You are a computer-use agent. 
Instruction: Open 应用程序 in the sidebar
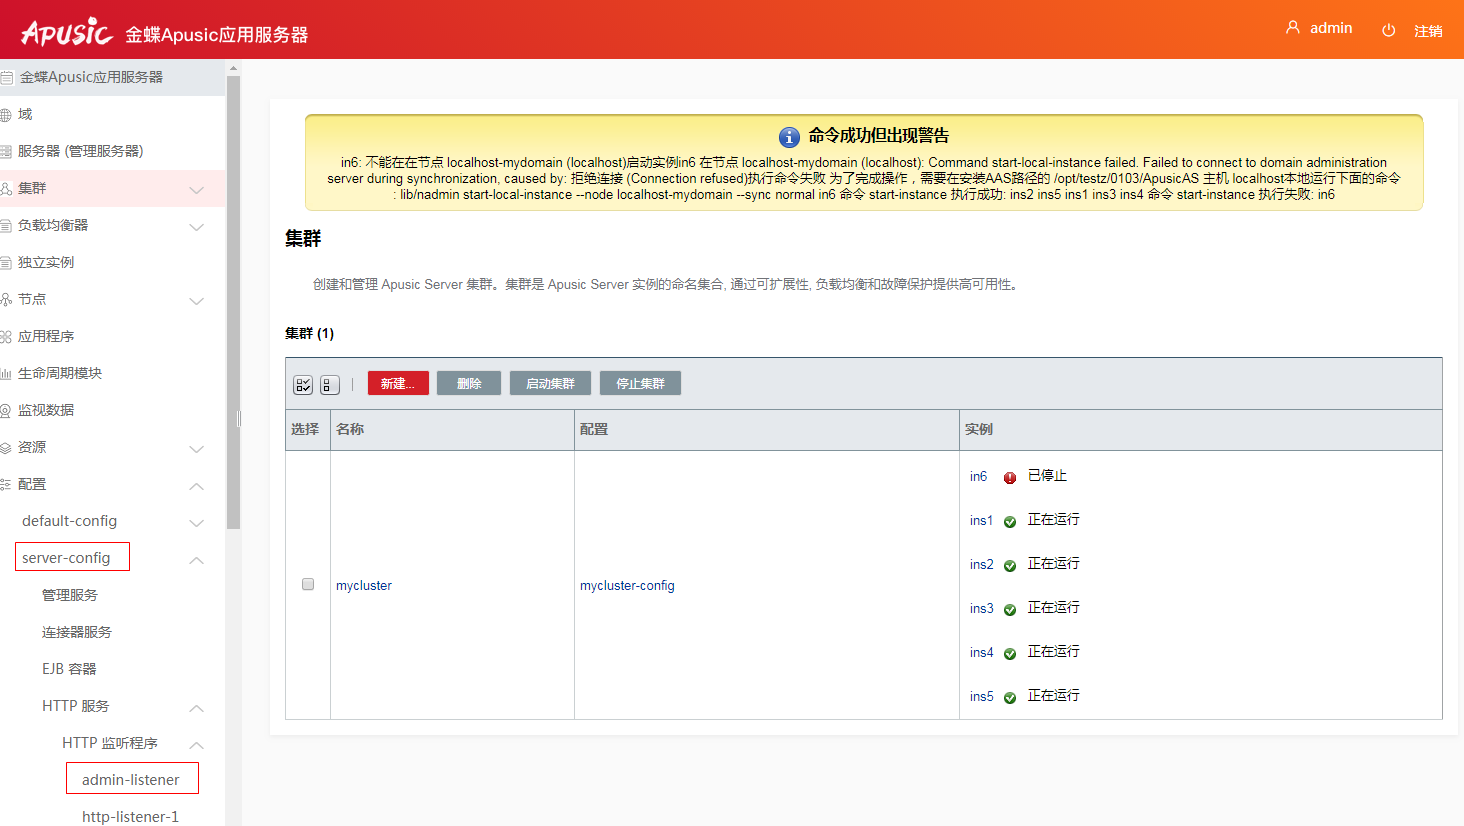pyautogui.click(x=46, y=336)
